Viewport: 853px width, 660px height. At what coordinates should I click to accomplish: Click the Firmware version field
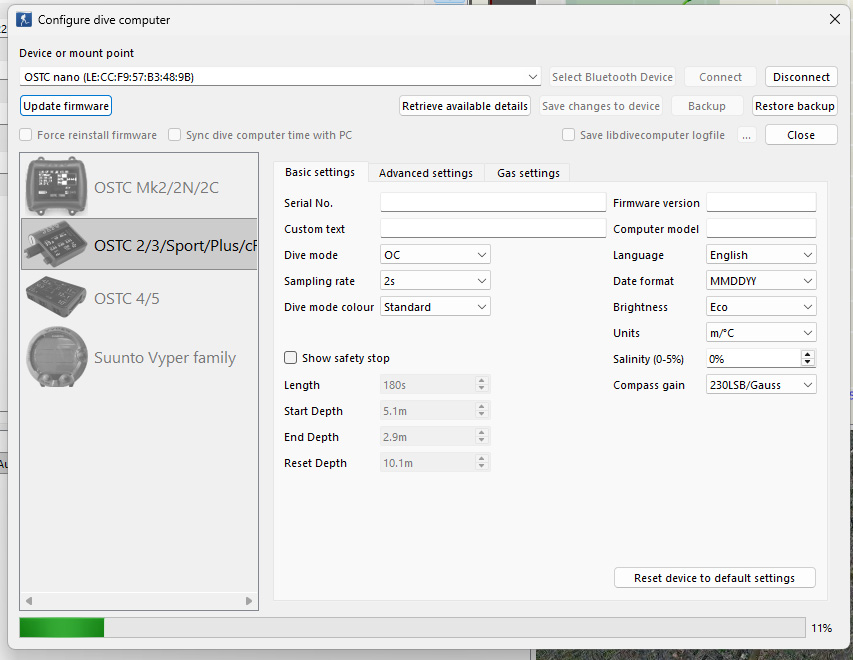[761, 202]
